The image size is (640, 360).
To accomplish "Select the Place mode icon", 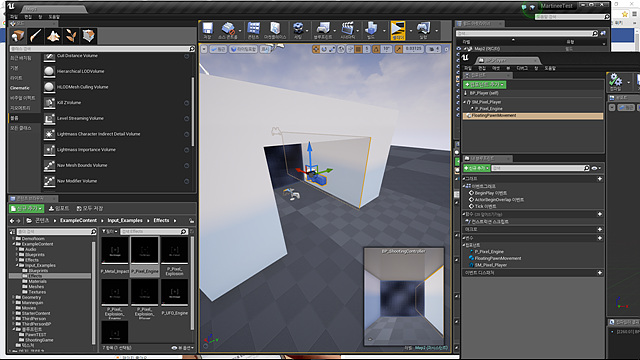I will [x=18, y=36].
